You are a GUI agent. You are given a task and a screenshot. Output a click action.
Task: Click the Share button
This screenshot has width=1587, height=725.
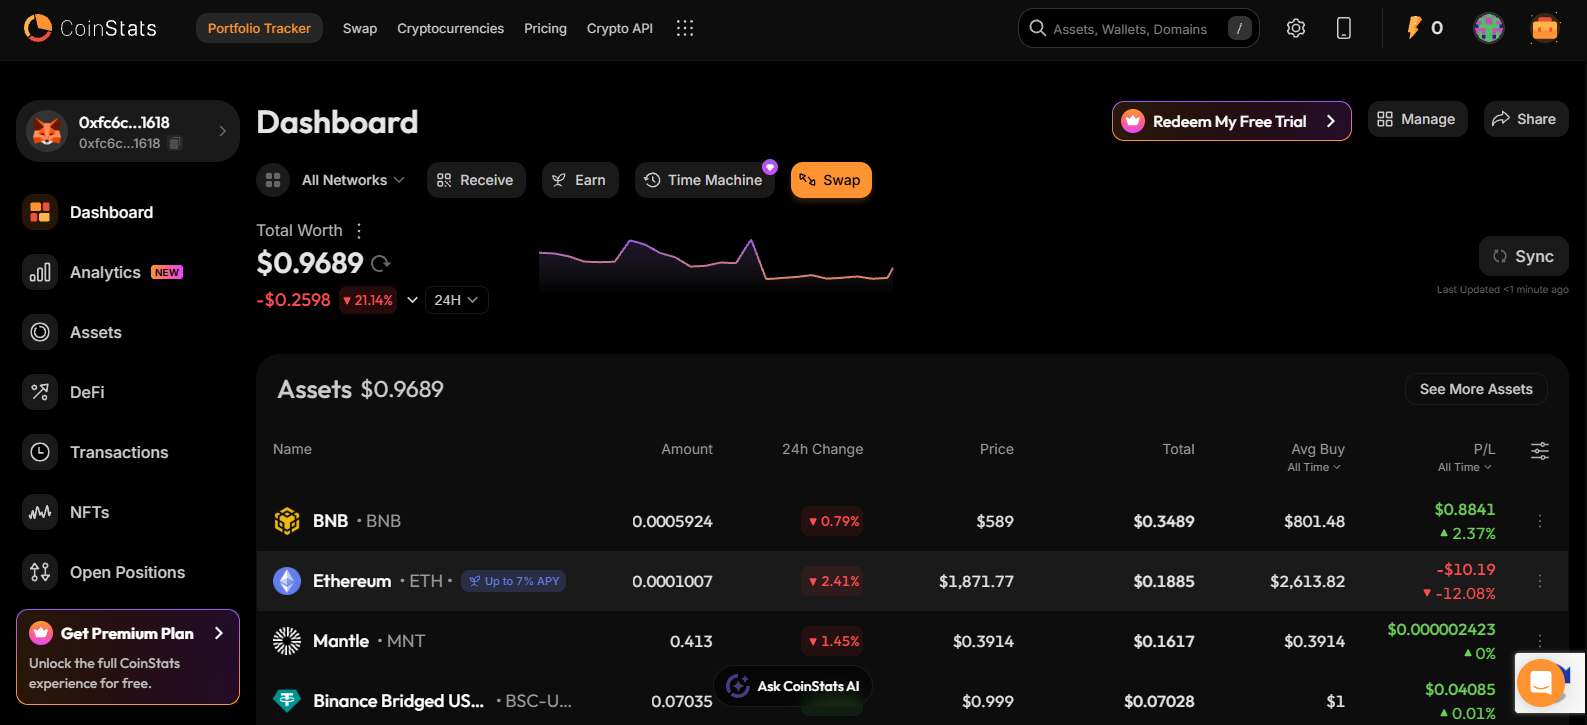(x=1526, y=119)
